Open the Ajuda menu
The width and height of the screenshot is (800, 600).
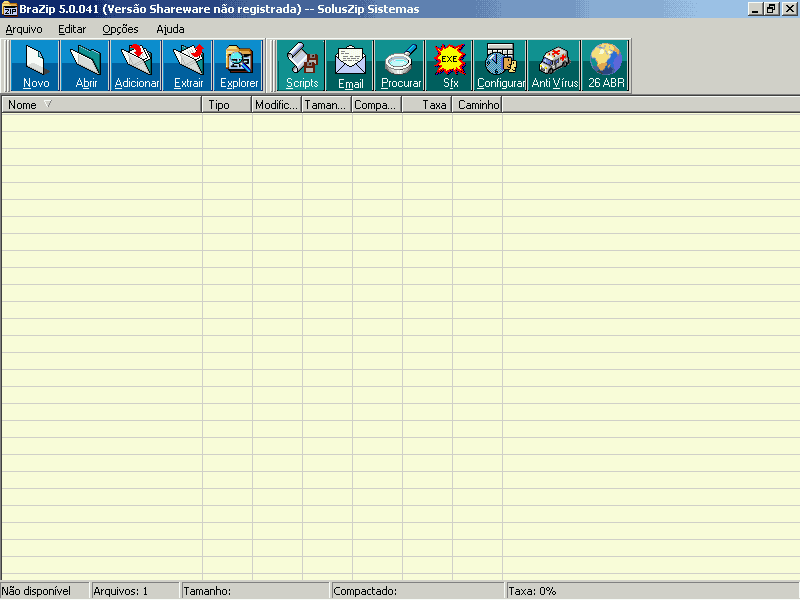point(170,29)
